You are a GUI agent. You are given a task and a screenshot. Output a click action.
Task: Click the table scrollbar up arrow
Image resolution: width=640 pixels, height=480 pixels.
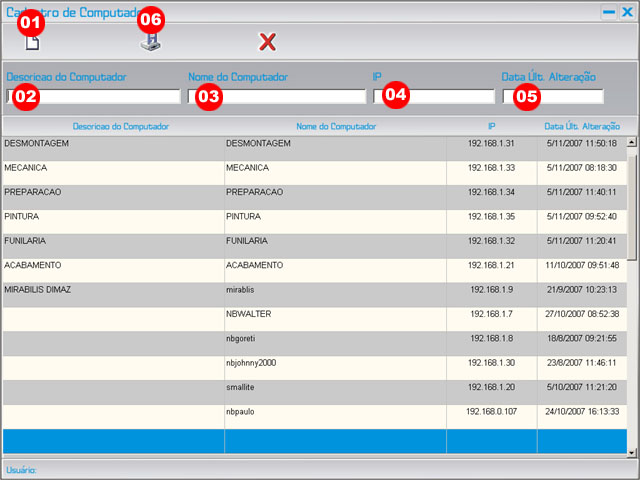(631, 142)
